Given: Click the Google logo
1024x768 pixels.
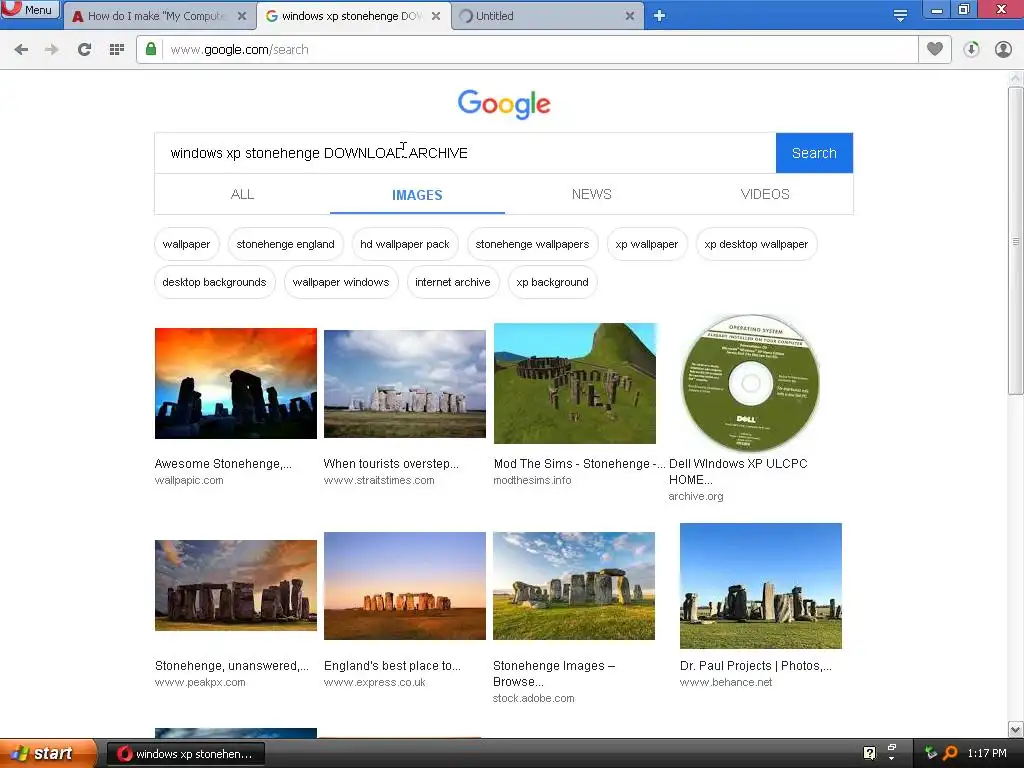Looking at the screenshot, I should click(x=504, y=104).
